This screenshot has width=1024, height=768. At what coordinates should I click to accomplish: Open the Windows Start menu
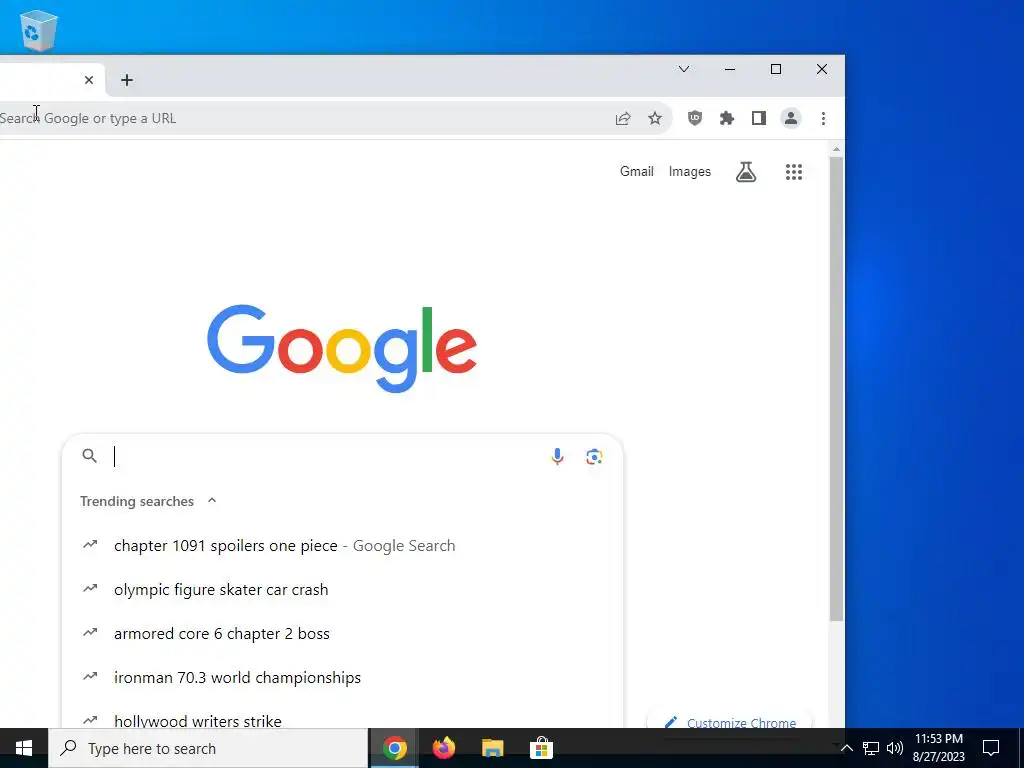[x=24, y=748]
